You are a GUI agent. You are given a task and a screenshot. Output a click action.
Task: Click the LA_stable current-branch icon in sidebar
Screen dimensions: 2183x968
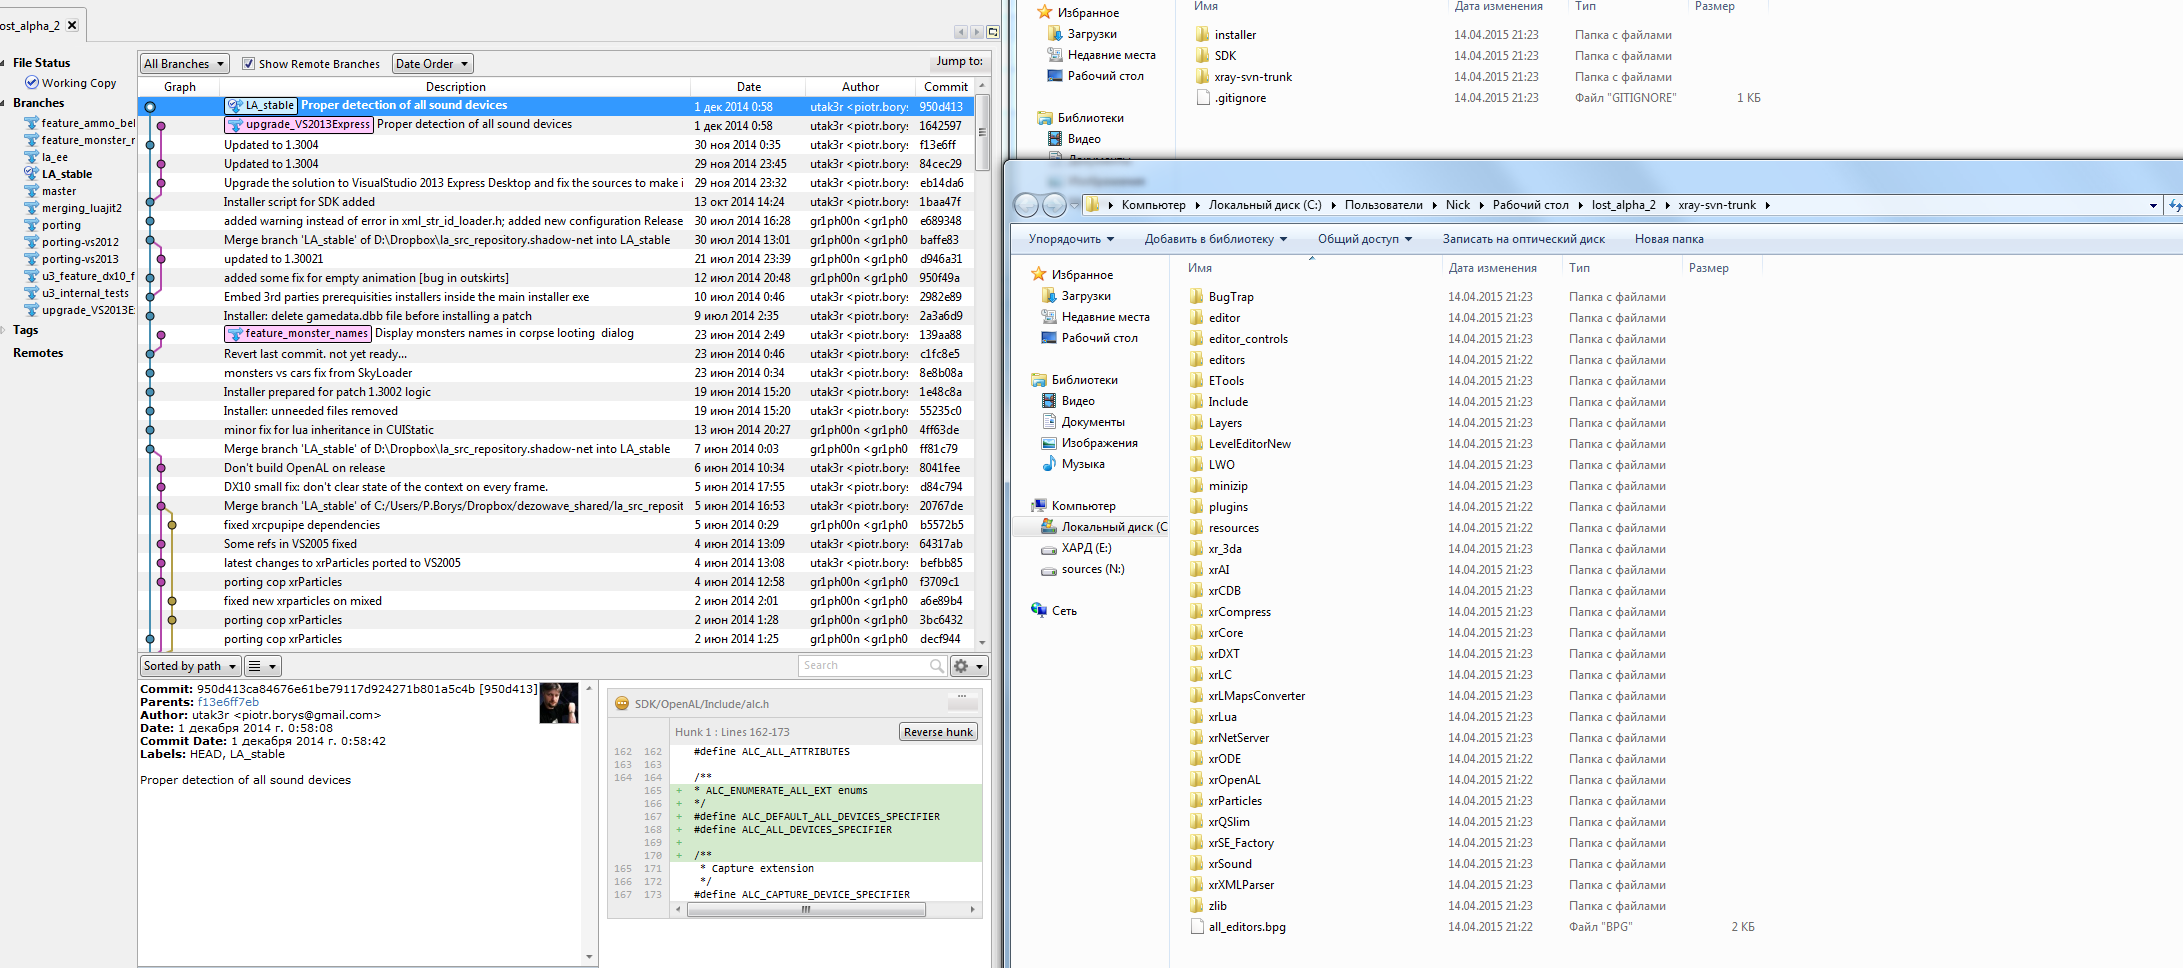(32, 174)
